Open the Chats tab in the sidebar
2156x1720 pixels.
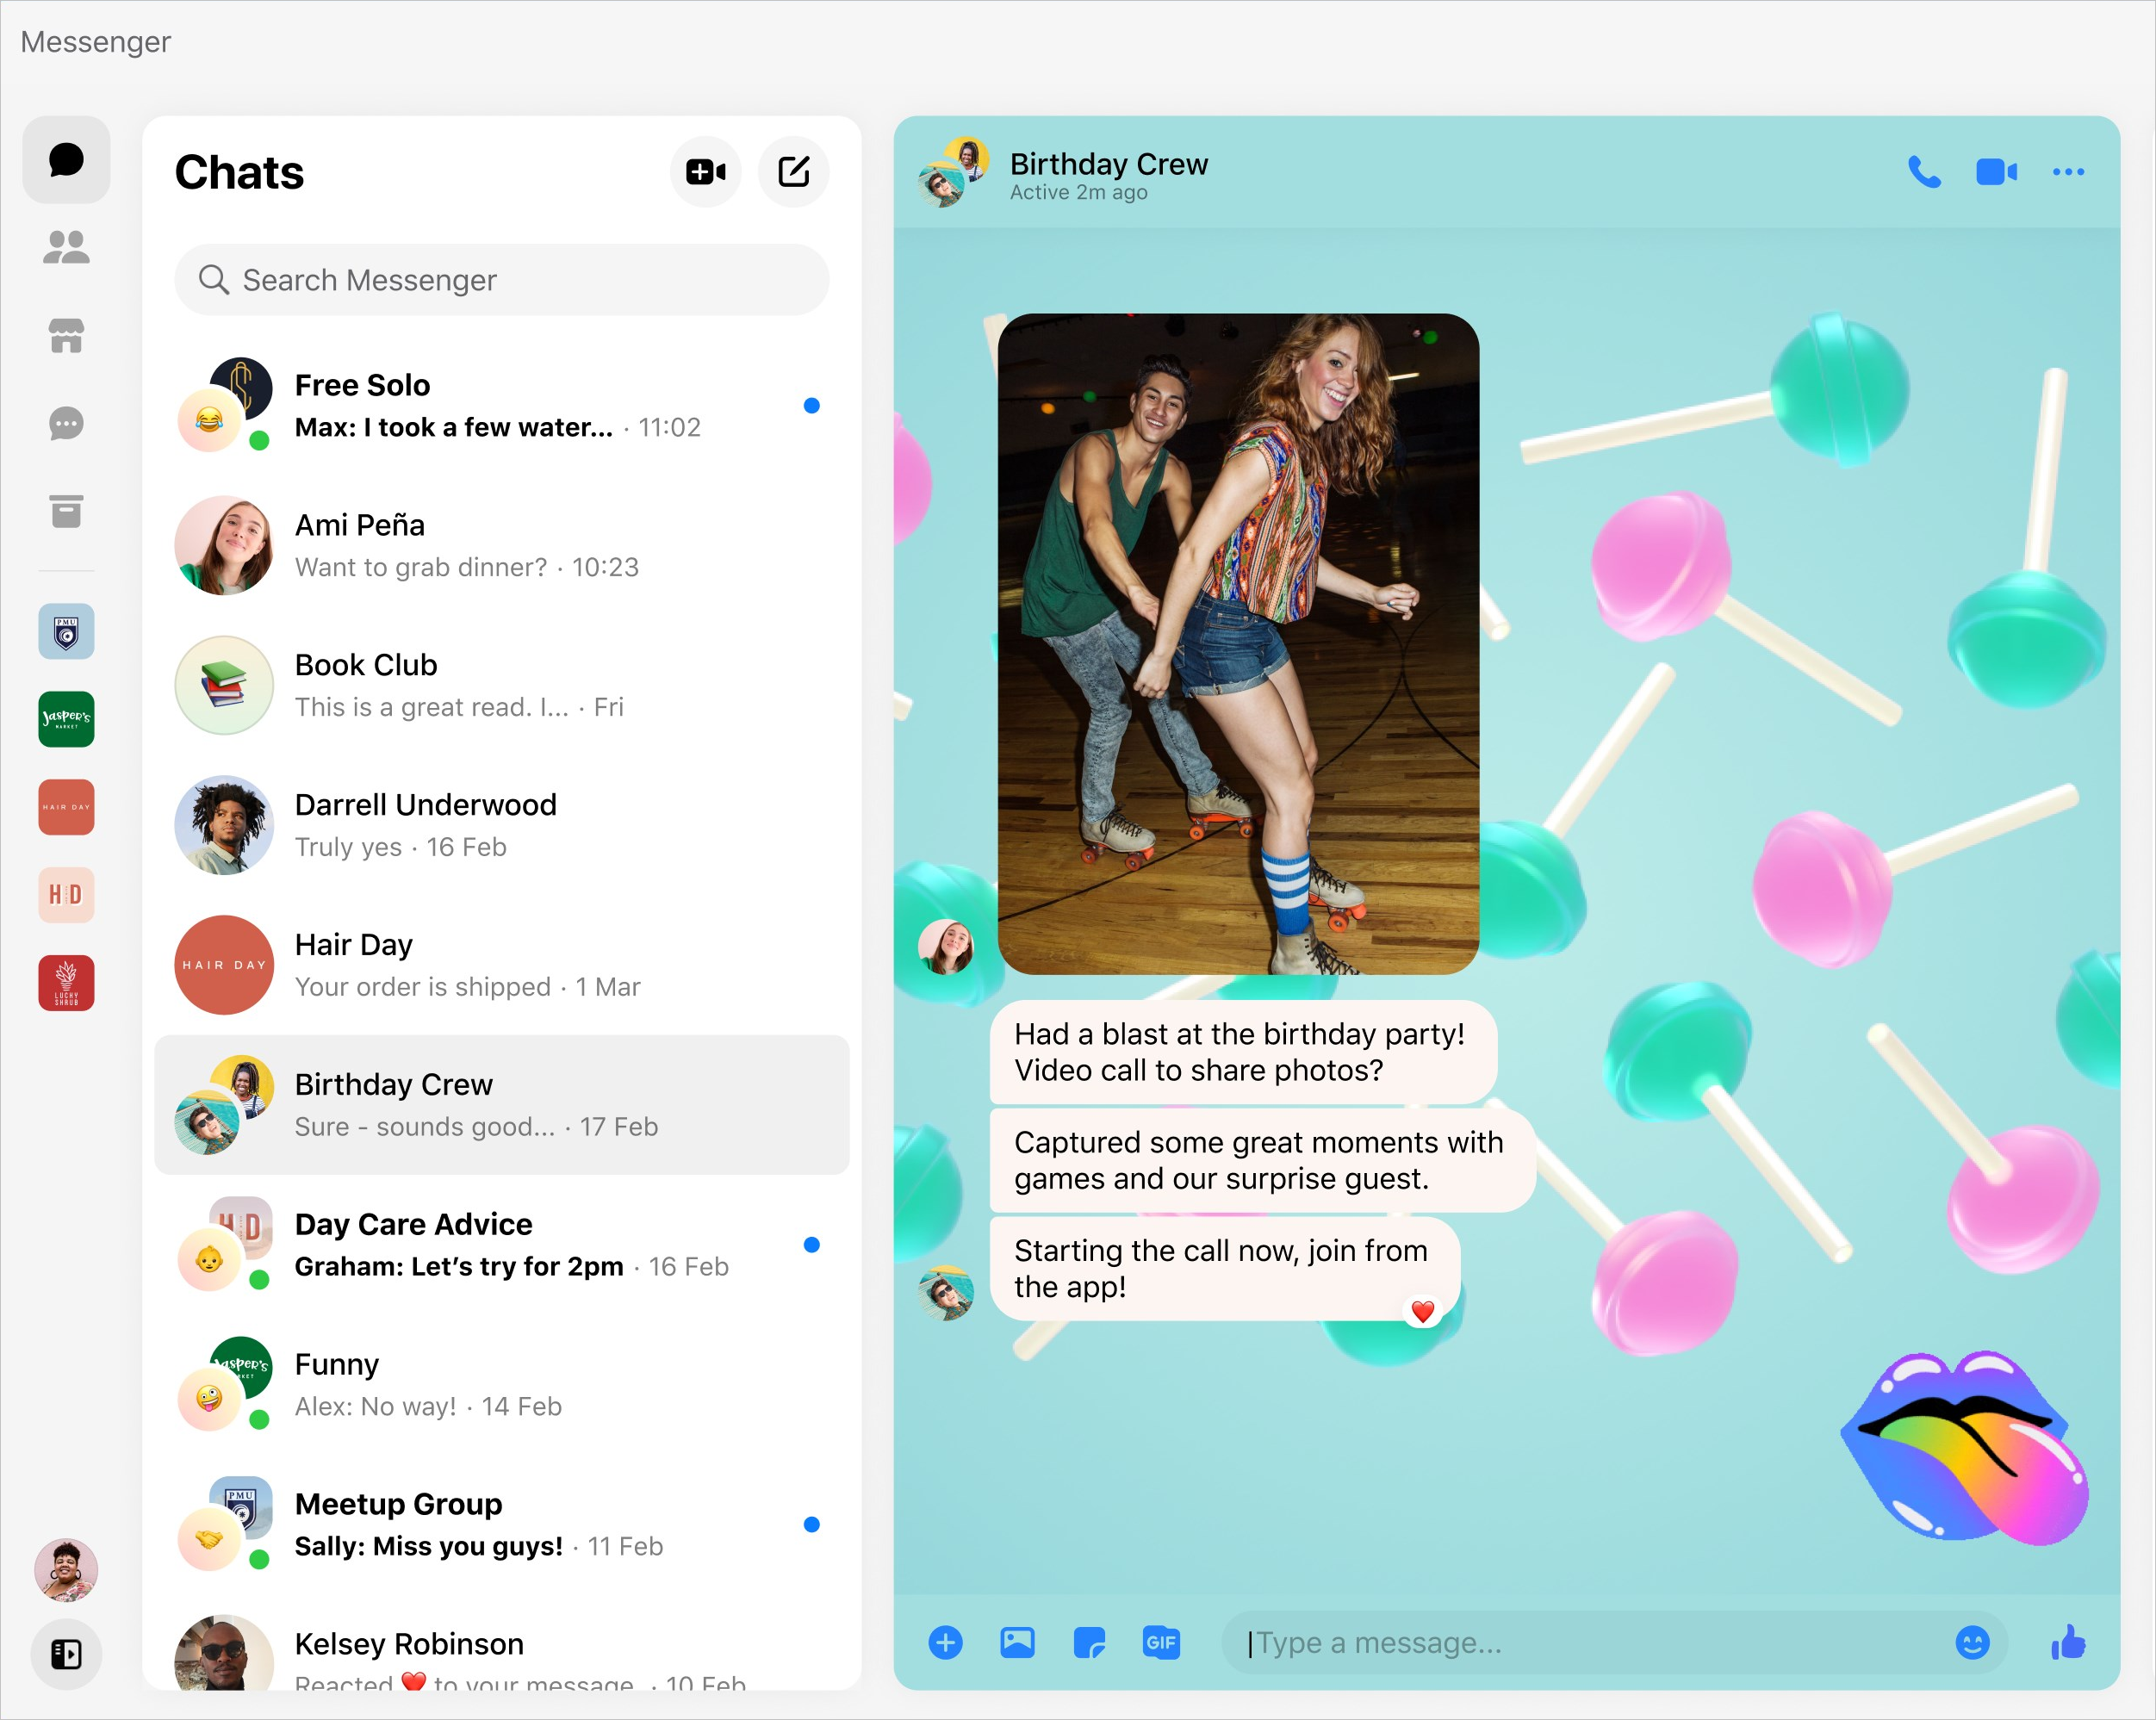point(66,160)
